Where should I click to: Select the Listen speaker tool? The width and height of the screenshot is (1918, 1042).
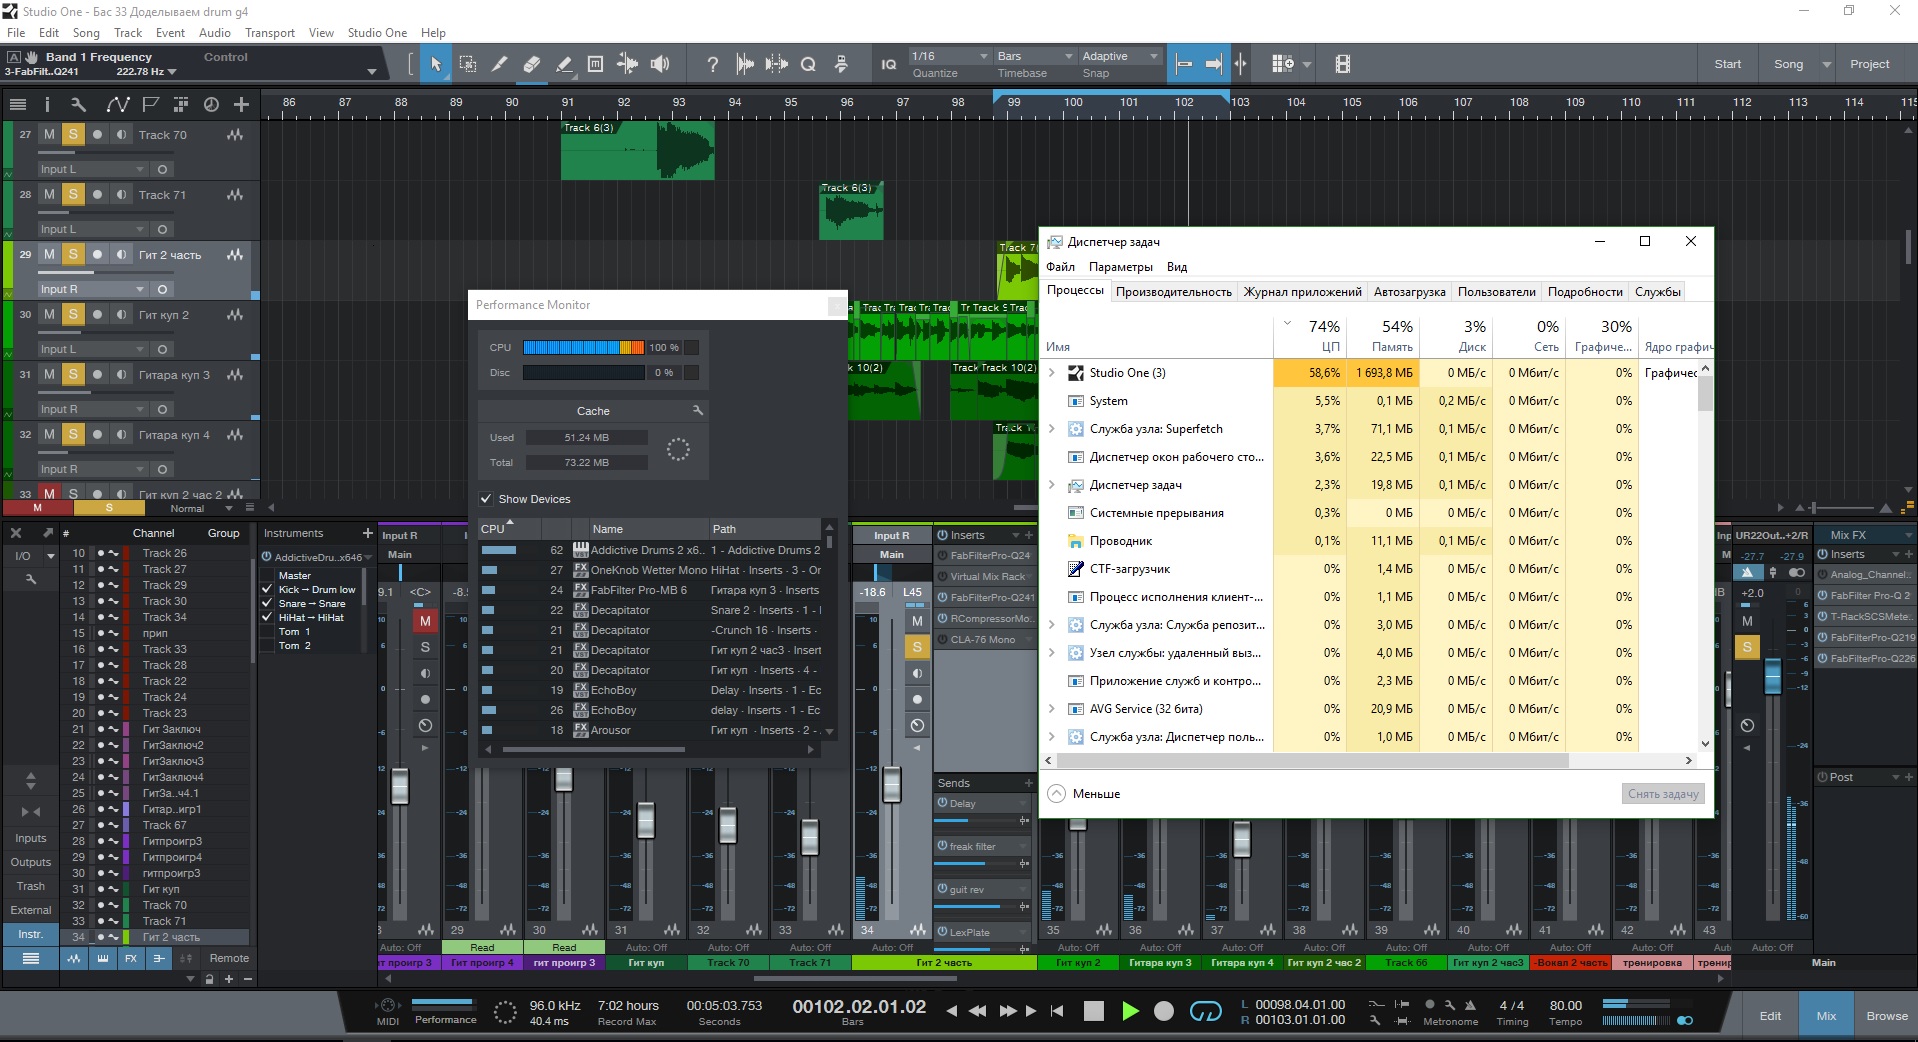(x=659, y=64)
